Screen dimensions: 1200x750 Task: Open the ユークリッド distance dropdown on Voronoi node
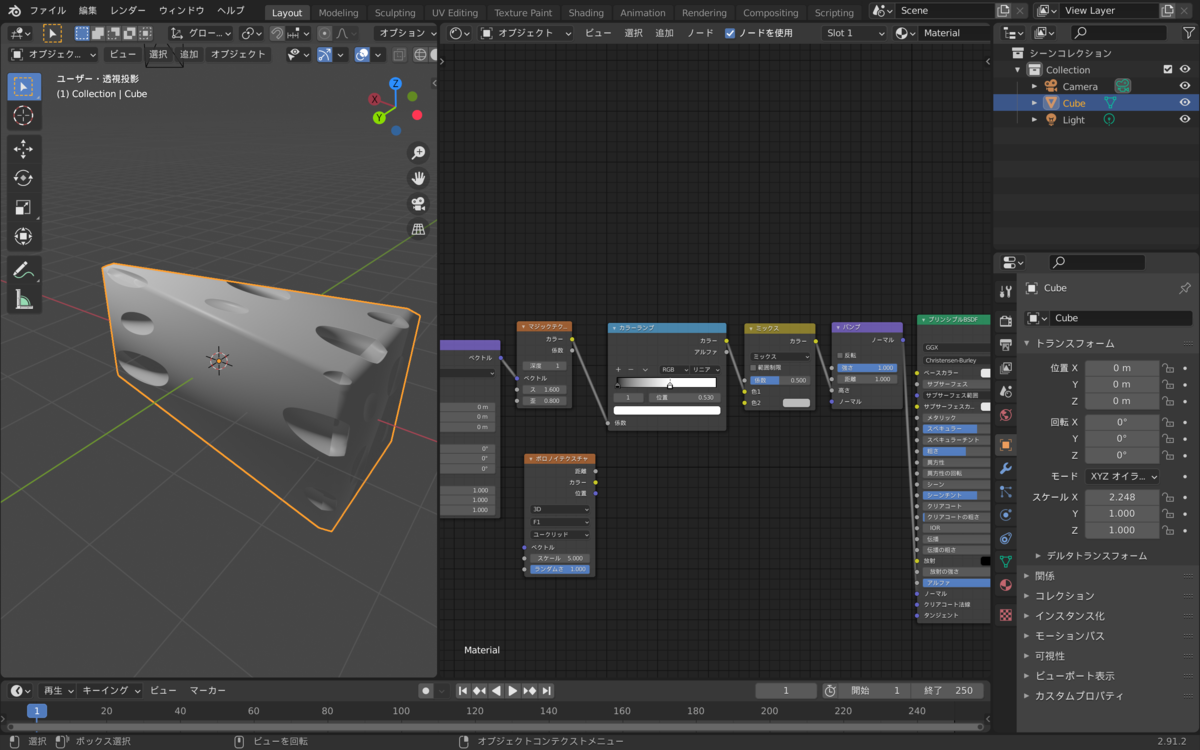560,534
